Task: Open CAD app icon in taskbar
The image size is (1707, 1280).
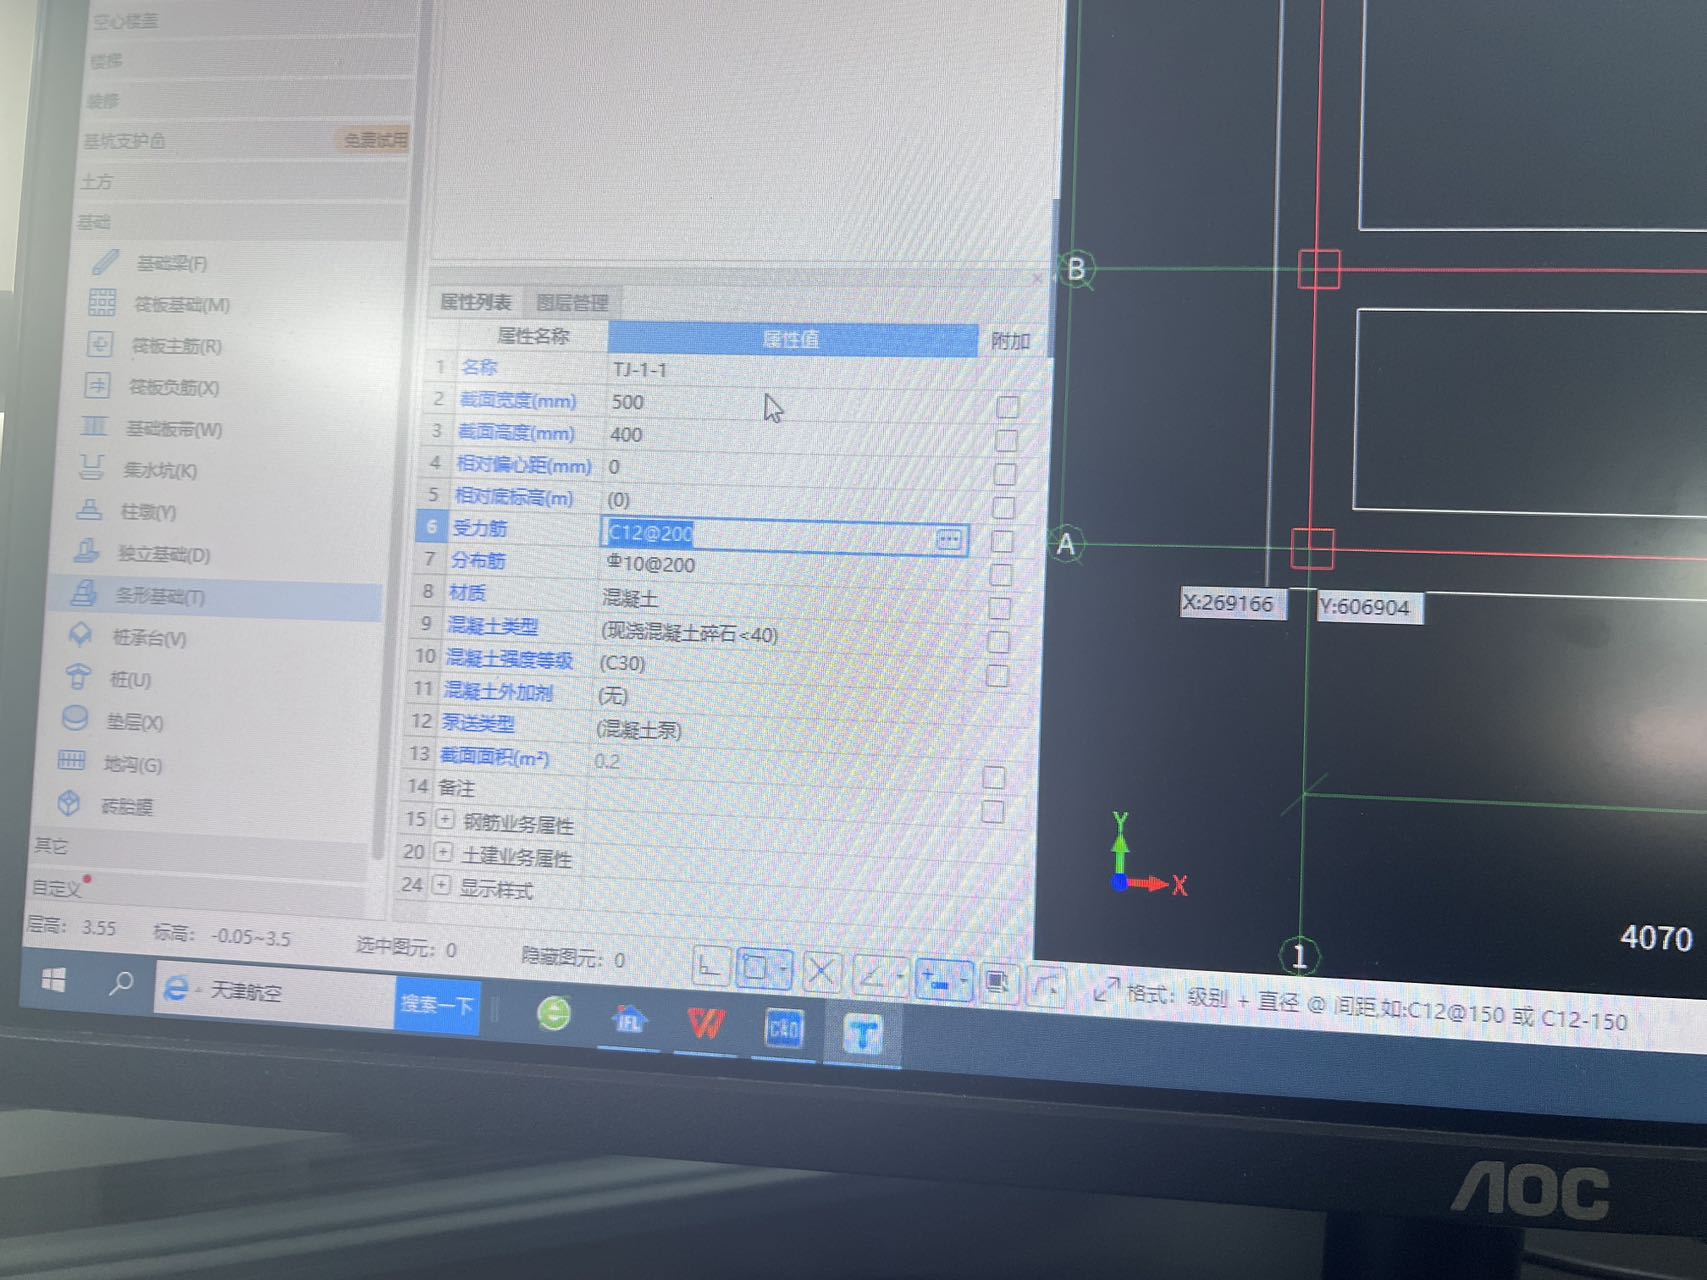Action: (x=784, y=1028)
